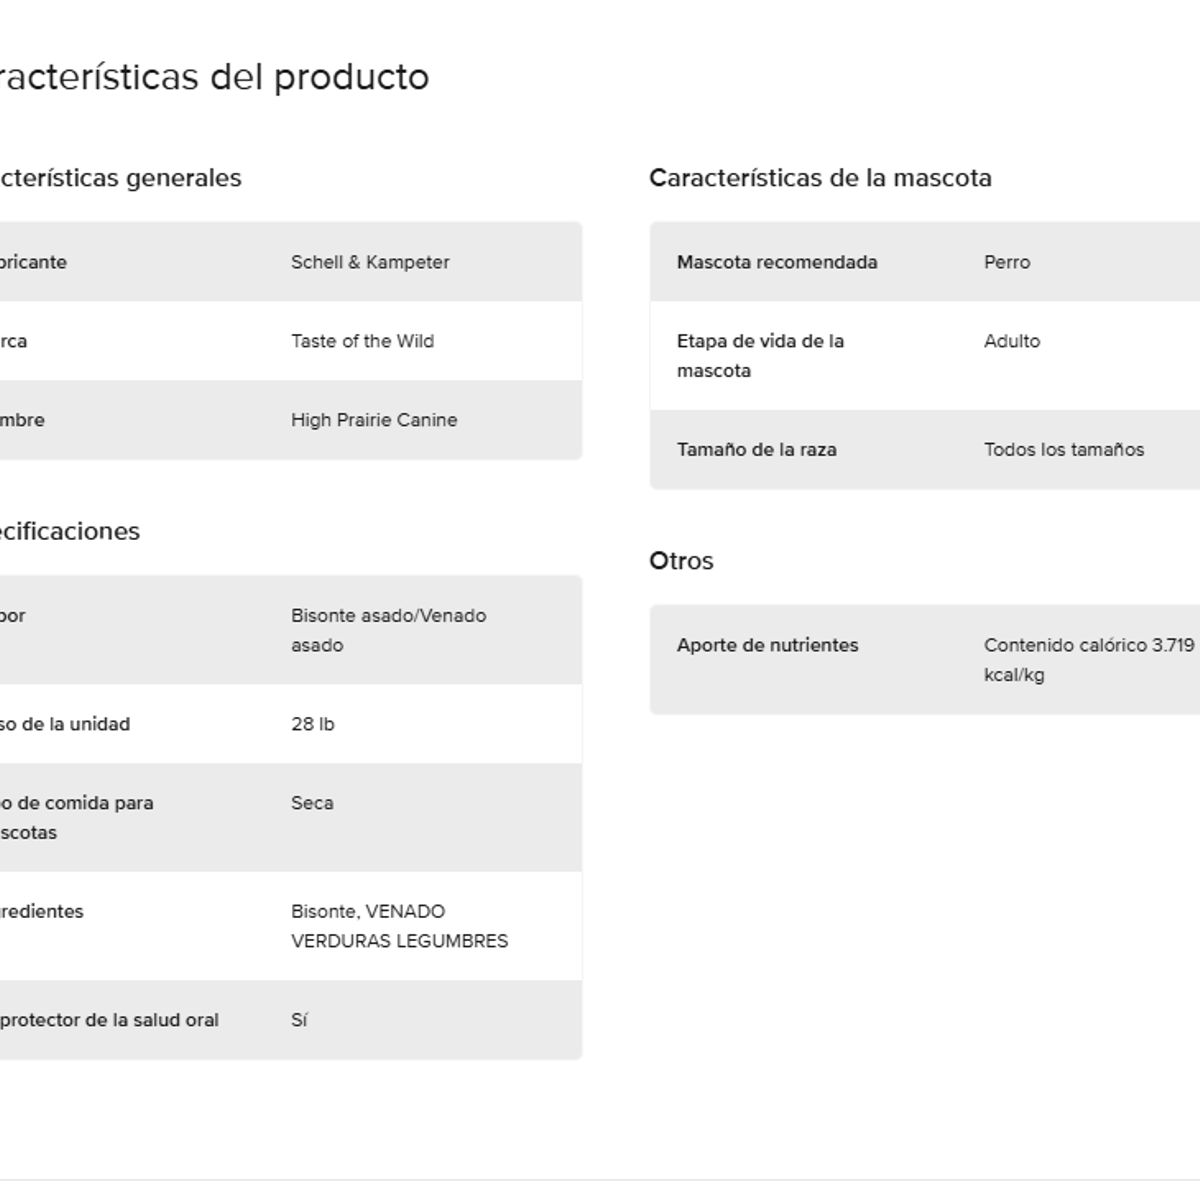This screenshot has width=1200, height=1200.
Task: Select the 'Todos los tamaños' breed size value
Action: pos(1063,449)
